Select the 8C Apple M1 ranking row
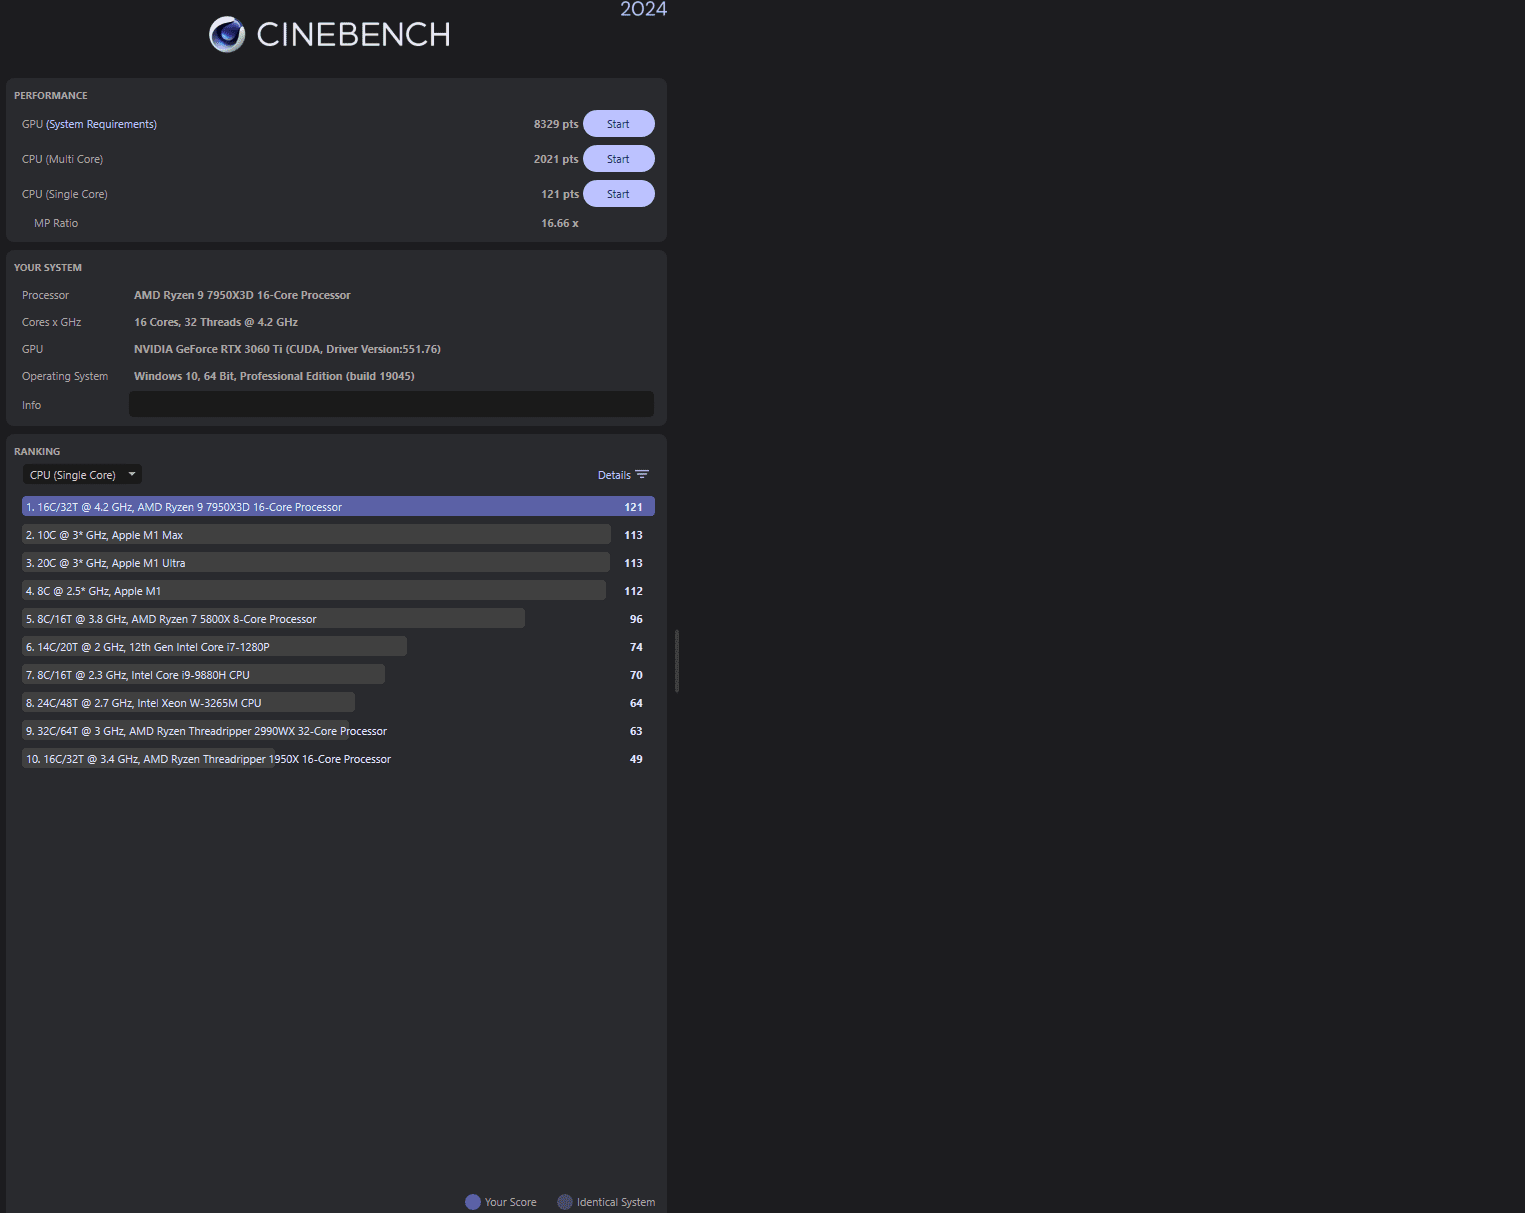 (338, 591)
